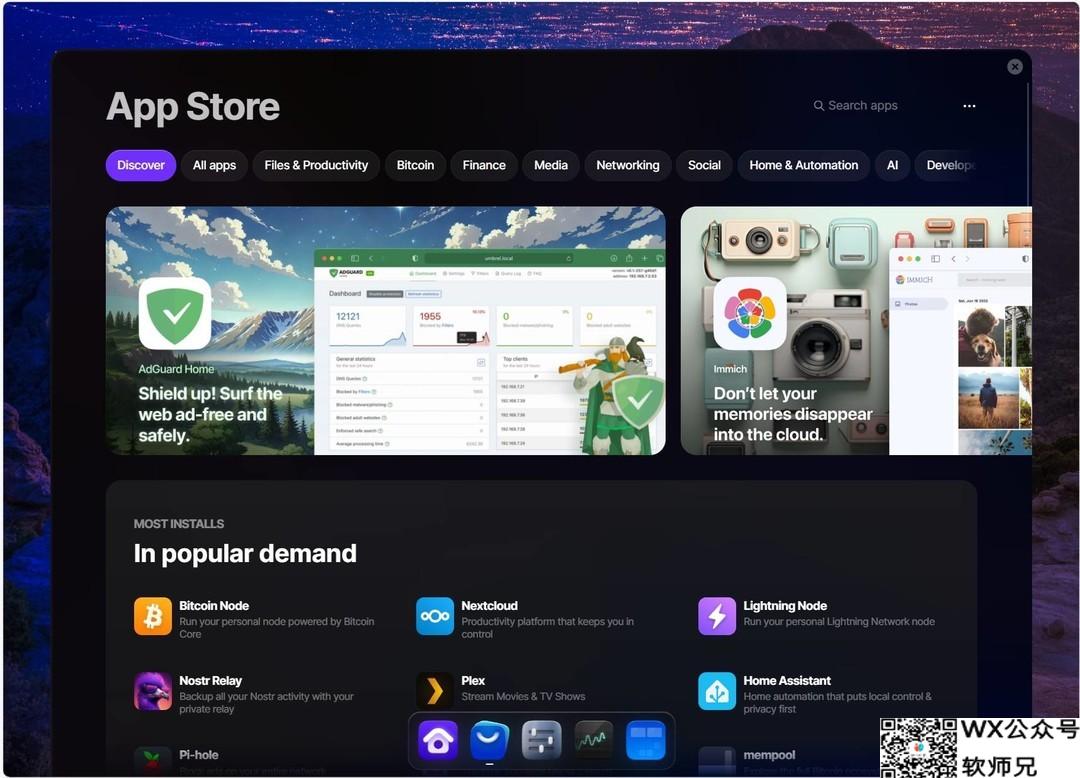Click the Home Assistant title
Screen dimensions: 1080x778
coord(787,681)
